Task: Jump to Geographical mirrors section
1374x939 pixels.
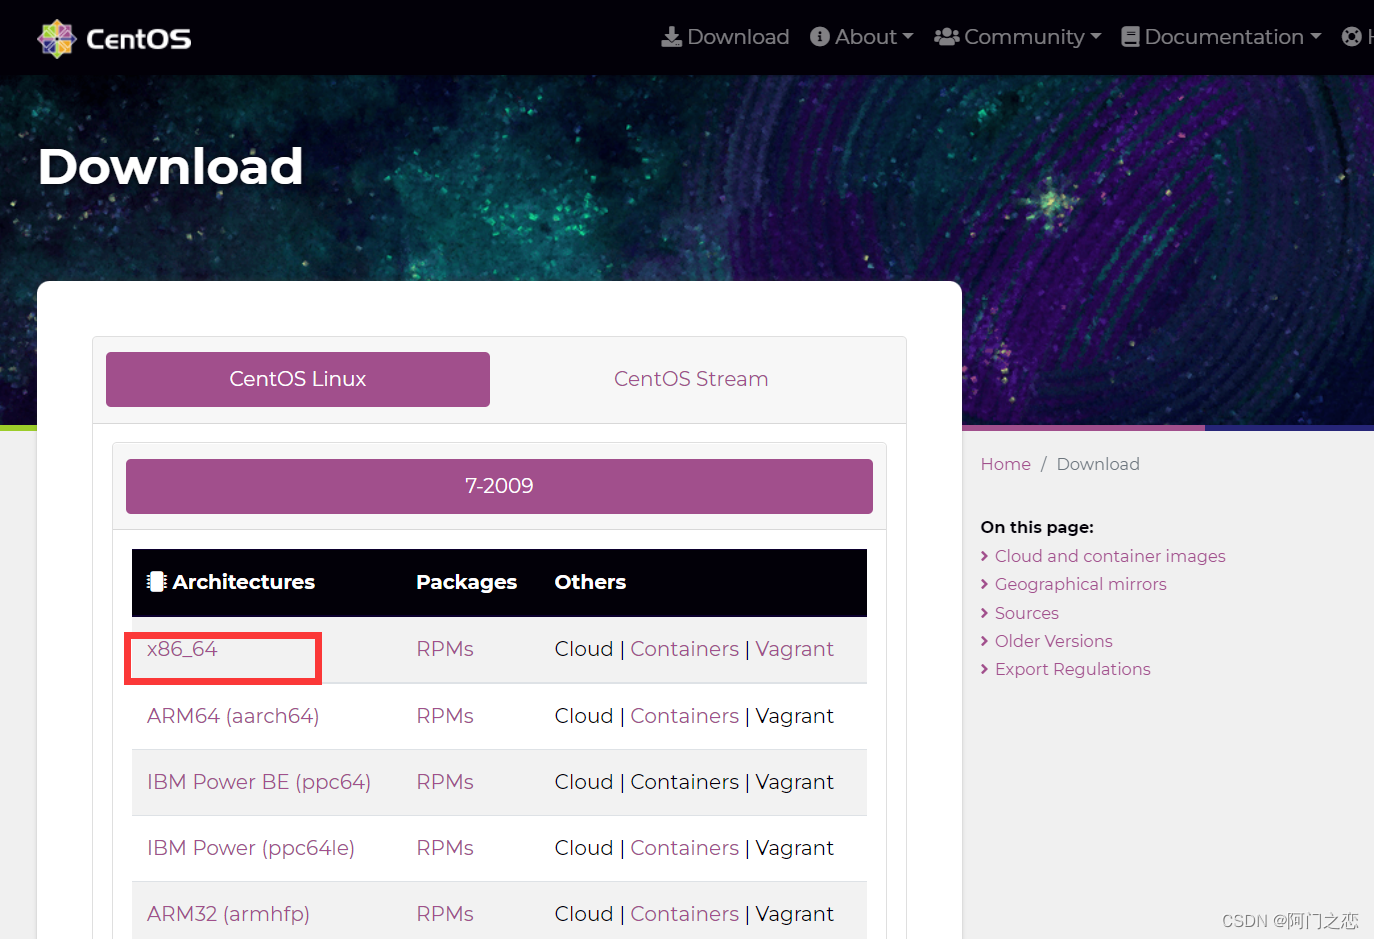Action: [x=1080, y=584]
